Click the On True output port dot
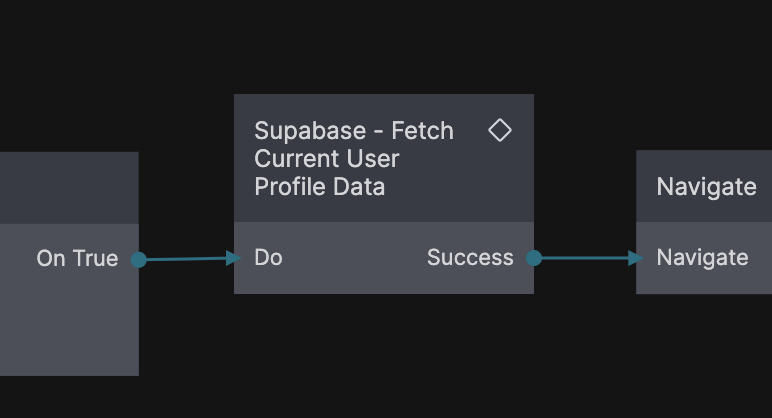772x418 pixels. click(x=139, y=260)
